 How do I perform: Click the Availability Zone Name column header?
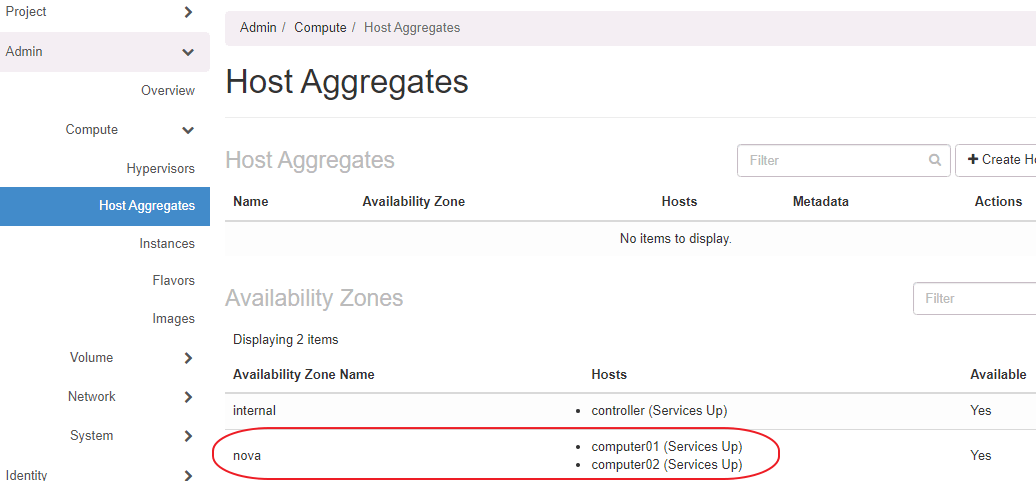click(x=304, y=375)
